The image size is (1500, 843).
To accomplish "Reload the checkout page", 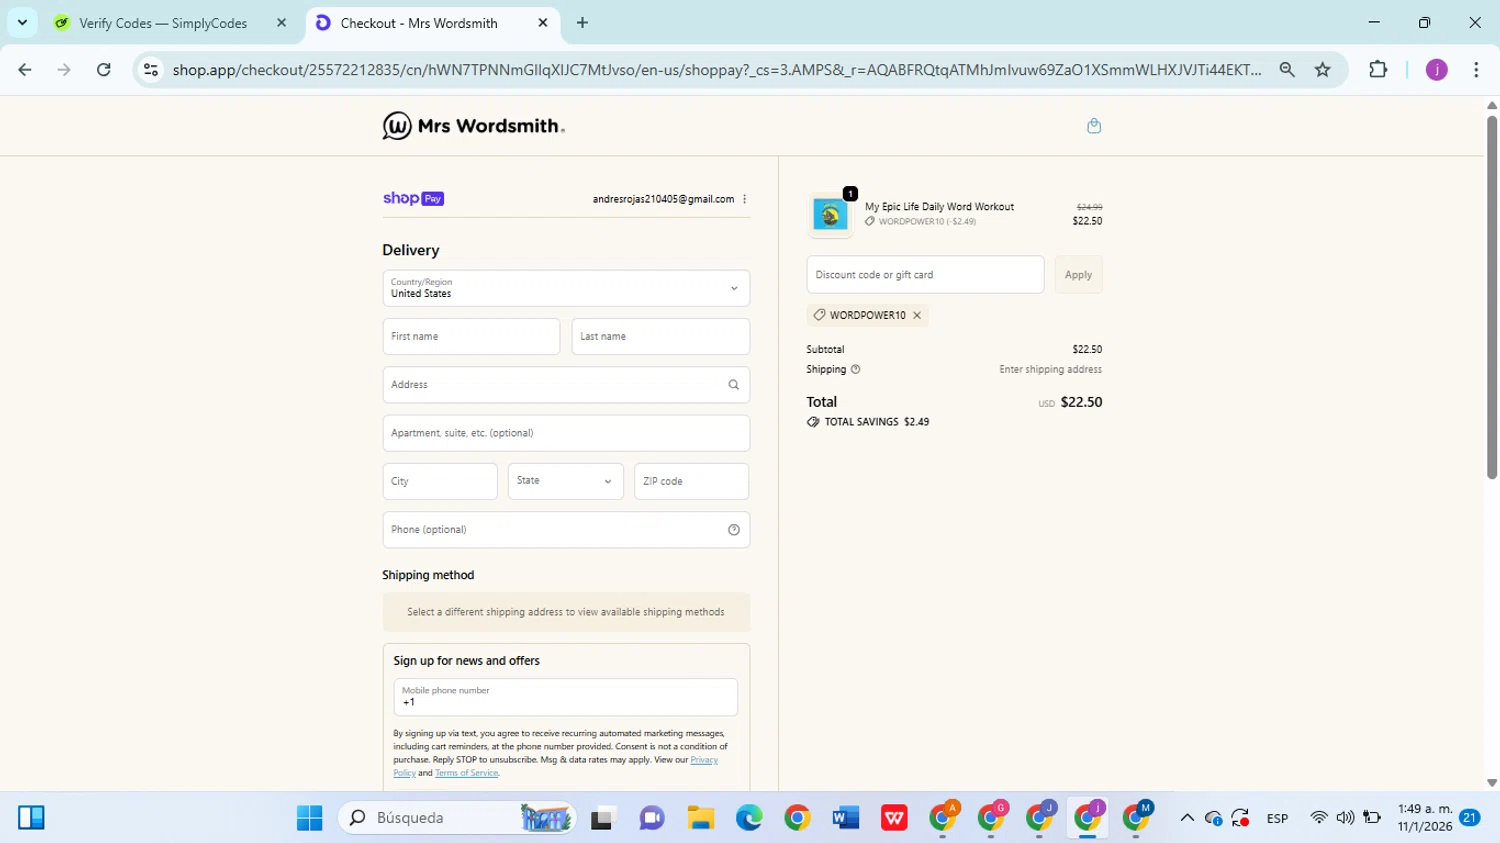I will click(104, 70).
